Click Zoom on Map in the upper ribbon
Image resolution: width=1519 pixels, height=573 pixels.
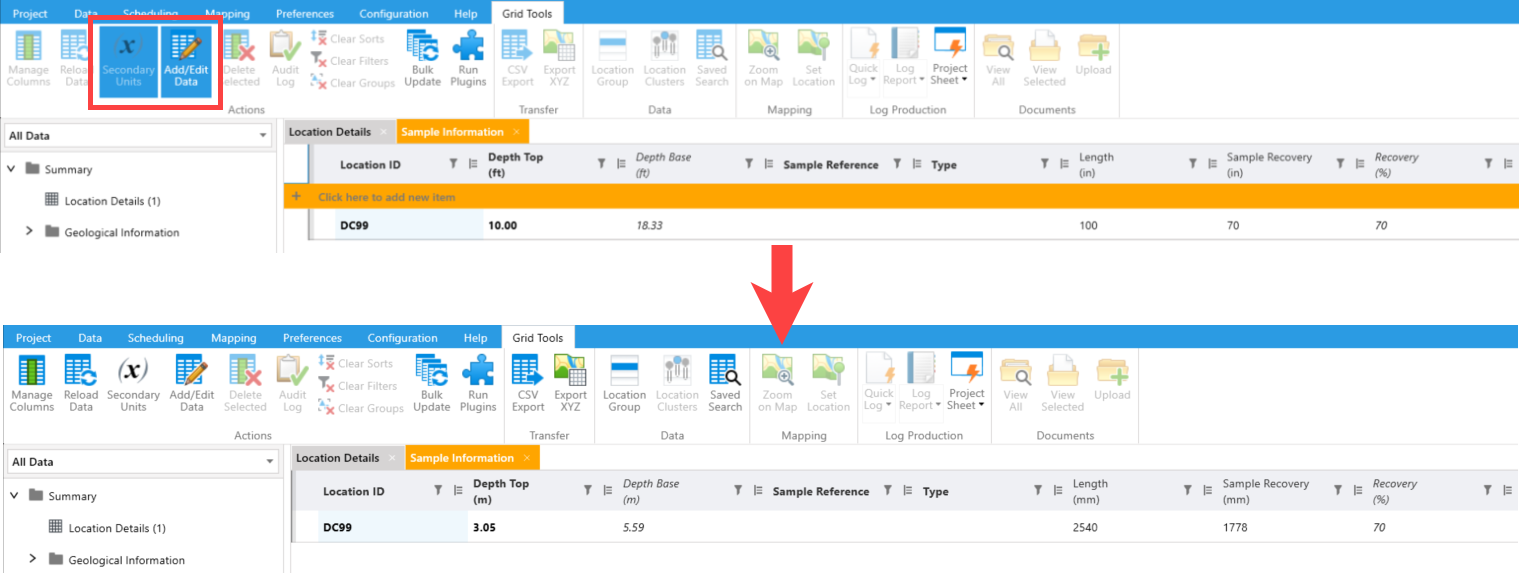pyautogui.click(x=763, y=59)
